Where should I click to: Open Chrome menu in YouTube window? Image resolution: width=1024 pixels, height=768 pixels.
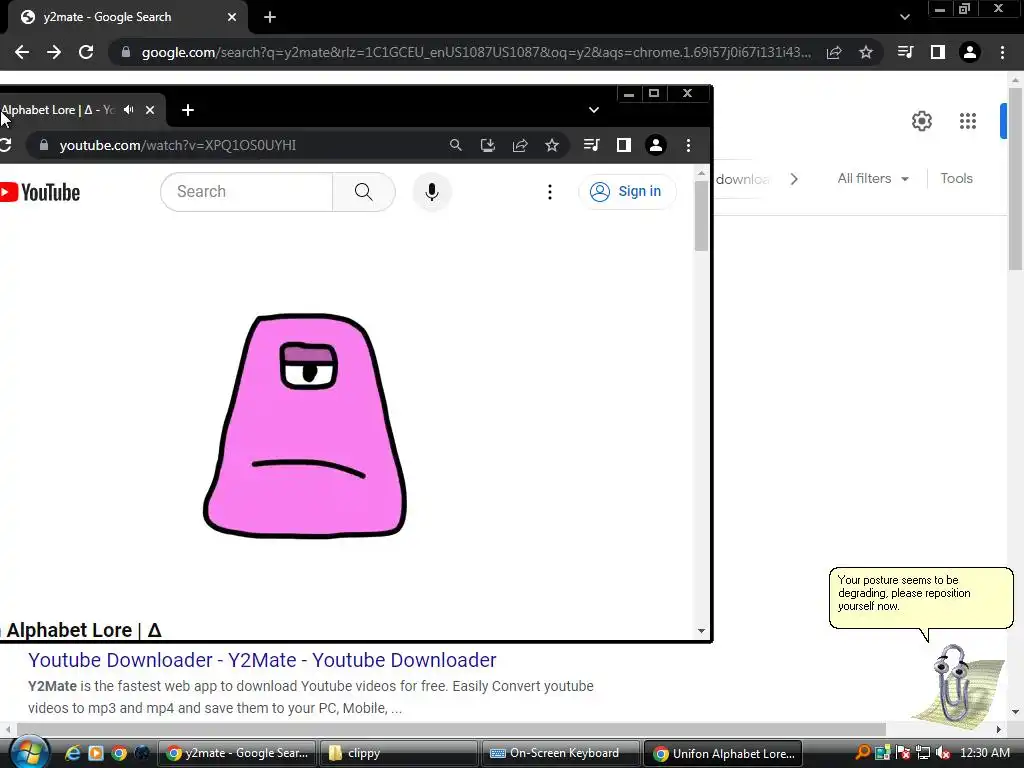click(688, 145)
